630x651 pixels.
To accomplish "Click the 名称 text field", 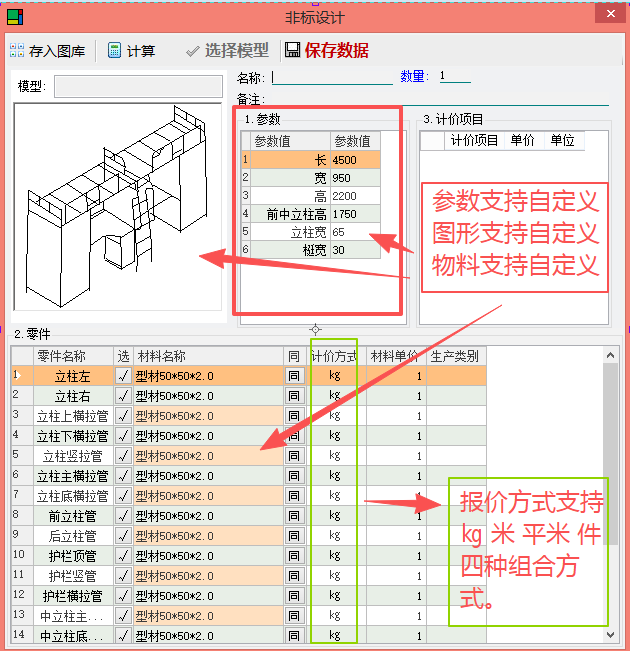I will (x=332, y=77).
